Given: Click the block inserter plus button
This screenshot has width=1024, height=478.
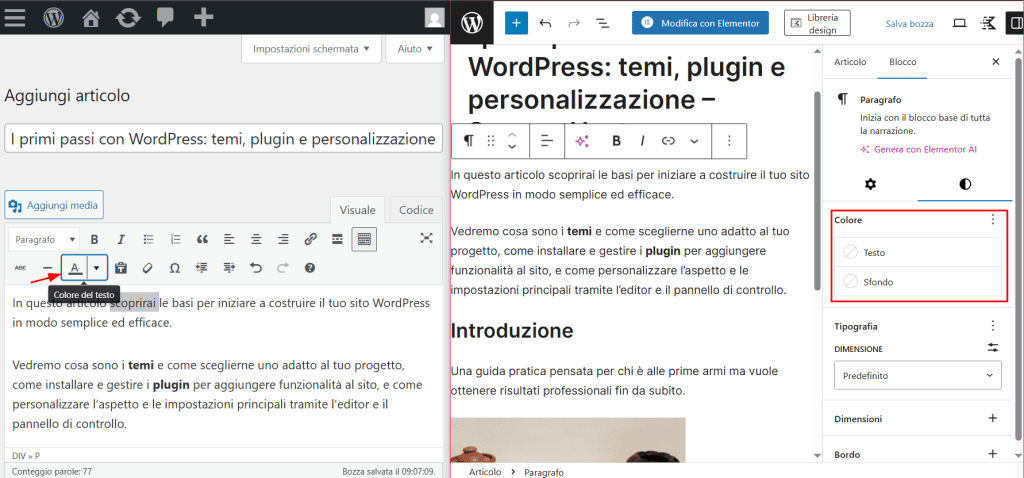Looking at the screenshot, I should click(516, 22).
